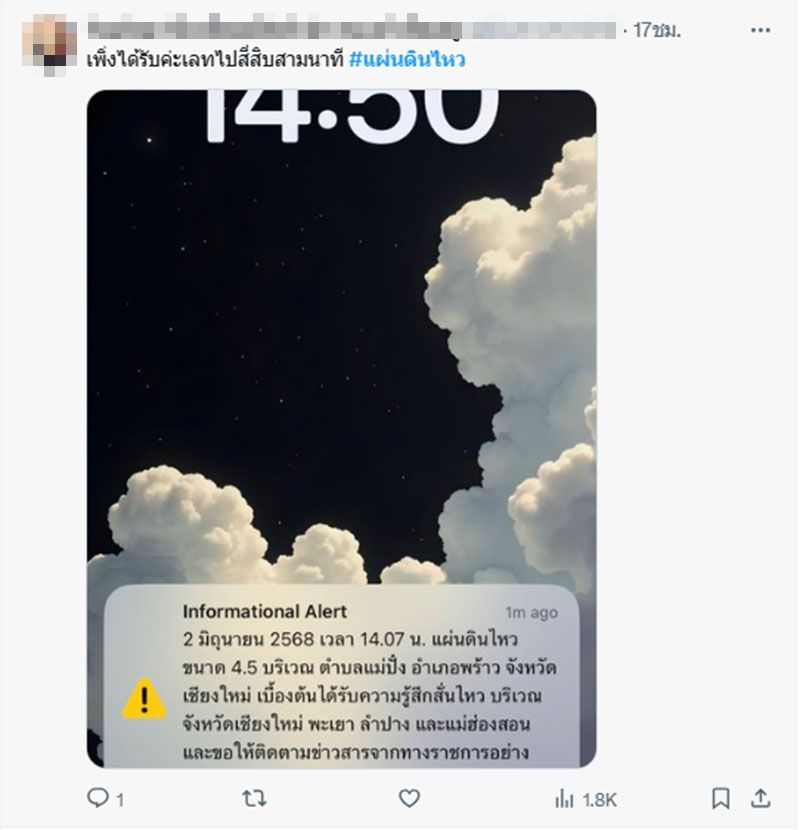Repost this tweet with the retweet icon
This screenshot has height=830, width=800.
pyautogui.click(x=254, y=798)
